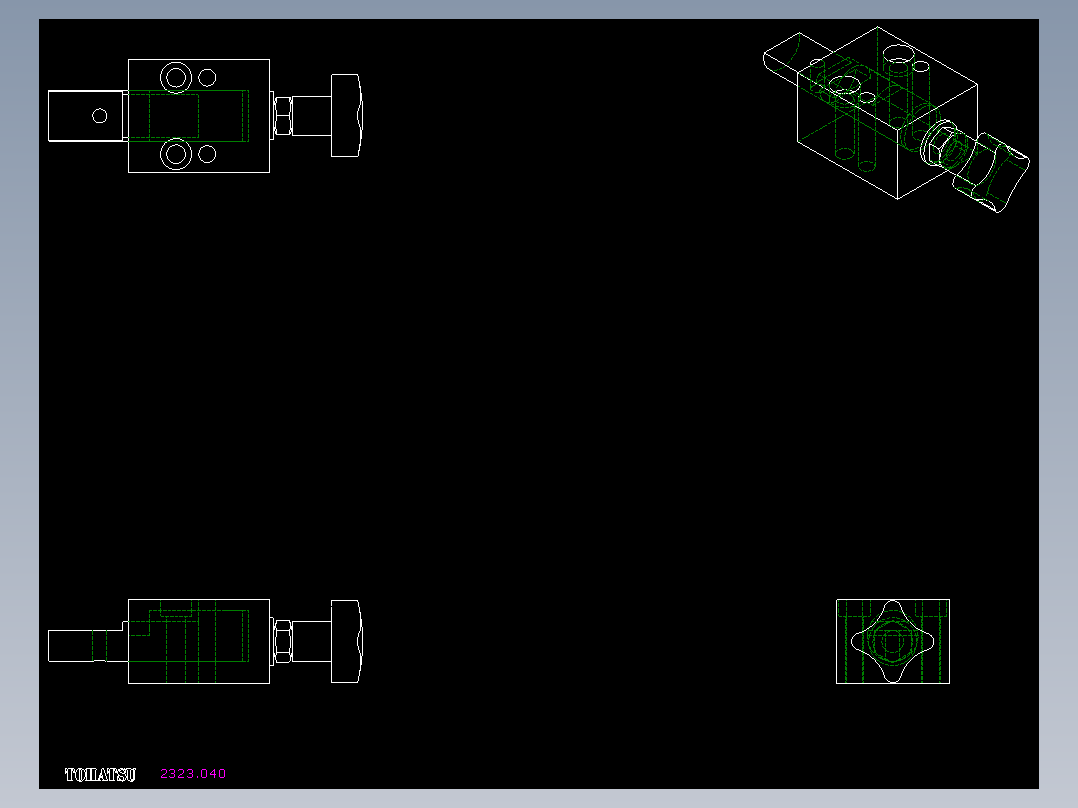Select the isometric 3D view of the valve
The image size is (1078, 808).
[896, 120]
